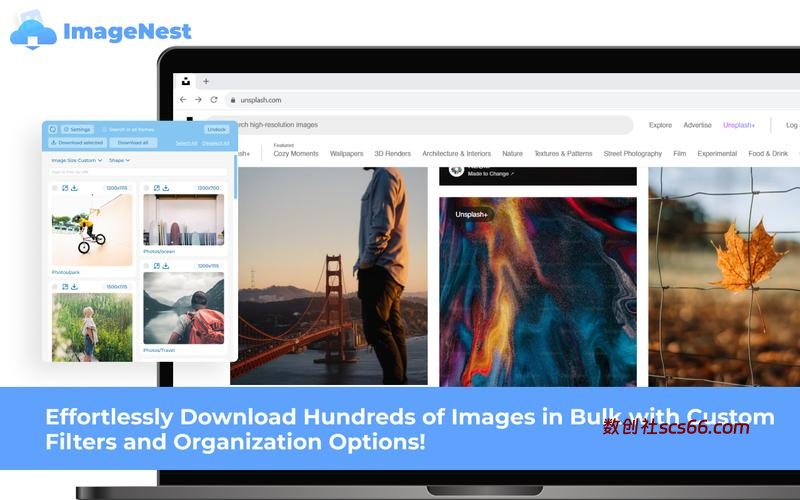
Task: Reload the page with browser refresh icon
Action: point(214,100)
